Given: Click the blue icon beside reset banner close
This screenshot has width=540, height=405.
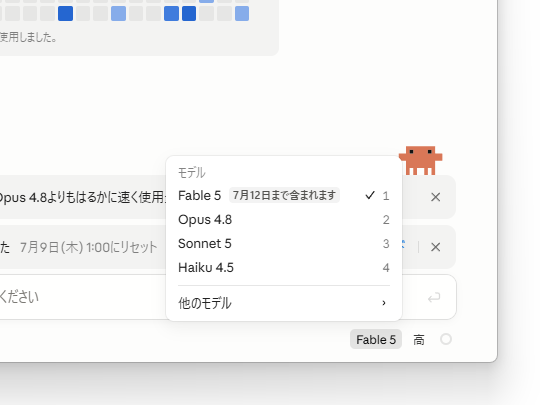Looking at the screenshot, I should [404, 245].
